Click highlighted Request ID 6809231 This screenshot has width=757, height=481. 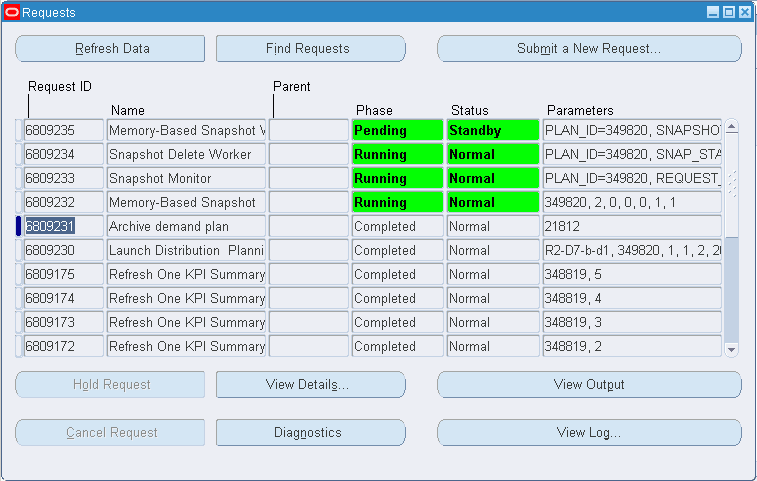pos(64,226)
